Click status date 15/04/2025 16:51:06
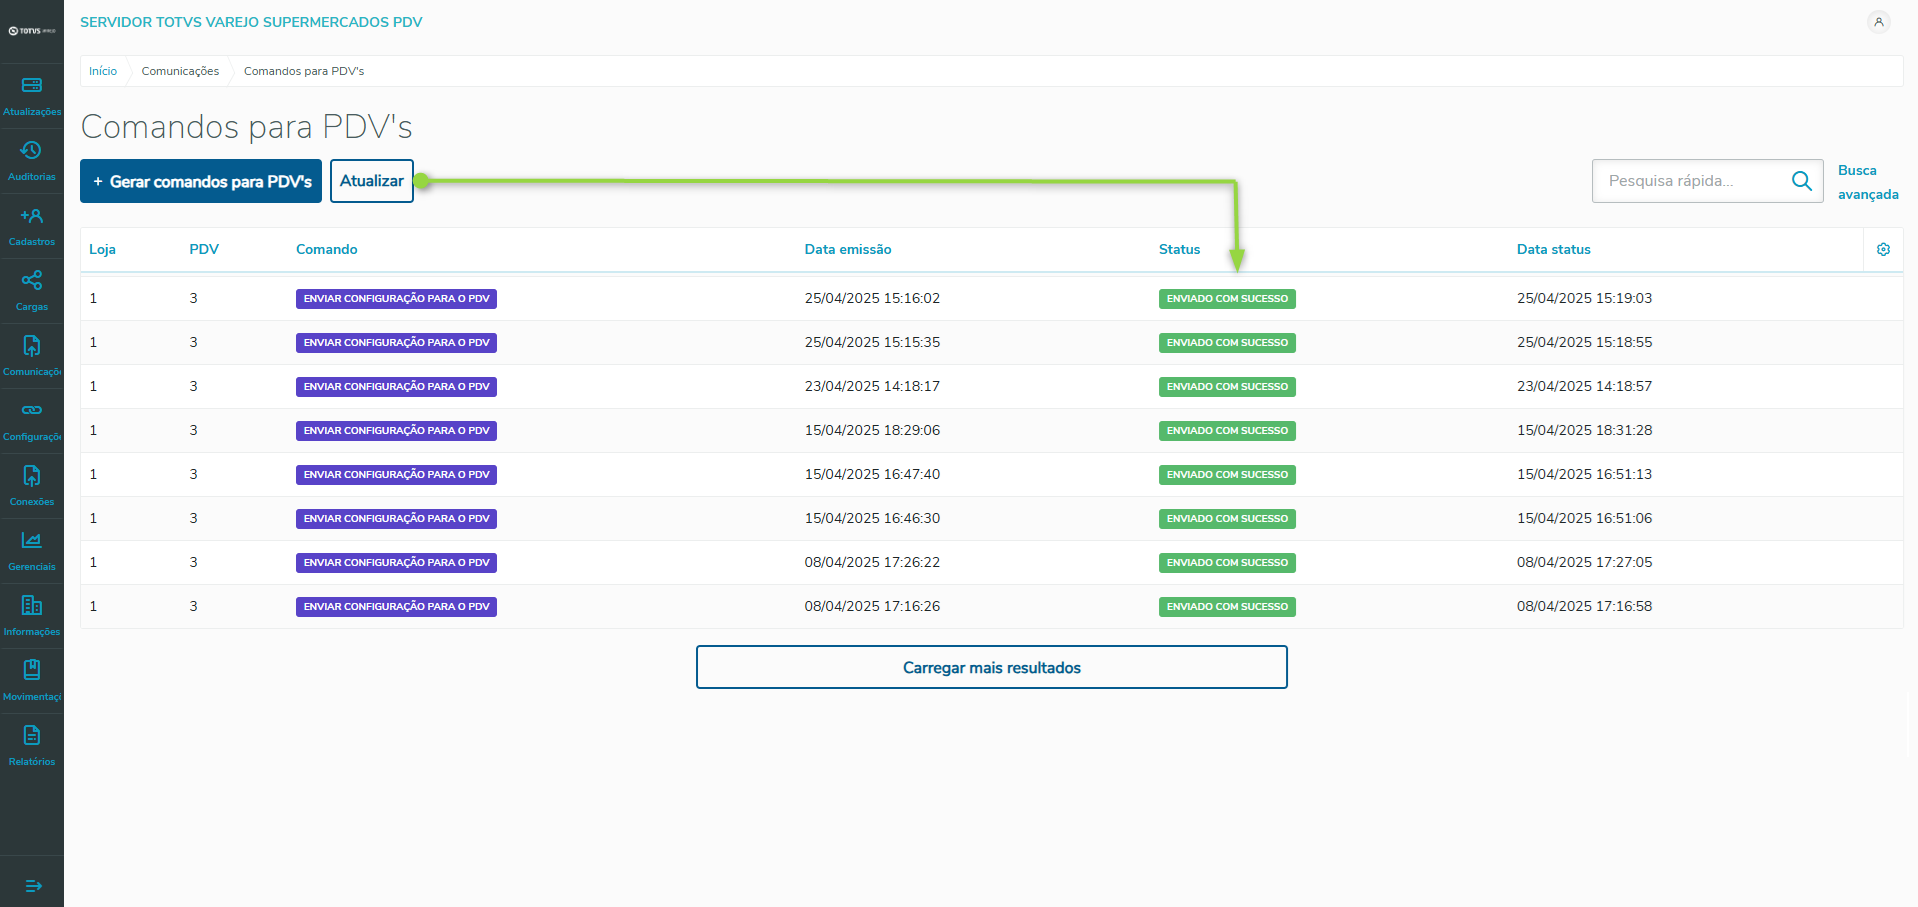This screenshot has height=907, width=1918. click(1584, 519)
